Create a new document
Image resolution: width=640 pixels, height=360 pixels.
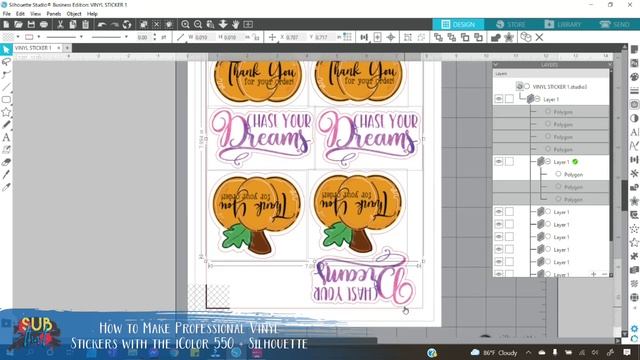6,24
